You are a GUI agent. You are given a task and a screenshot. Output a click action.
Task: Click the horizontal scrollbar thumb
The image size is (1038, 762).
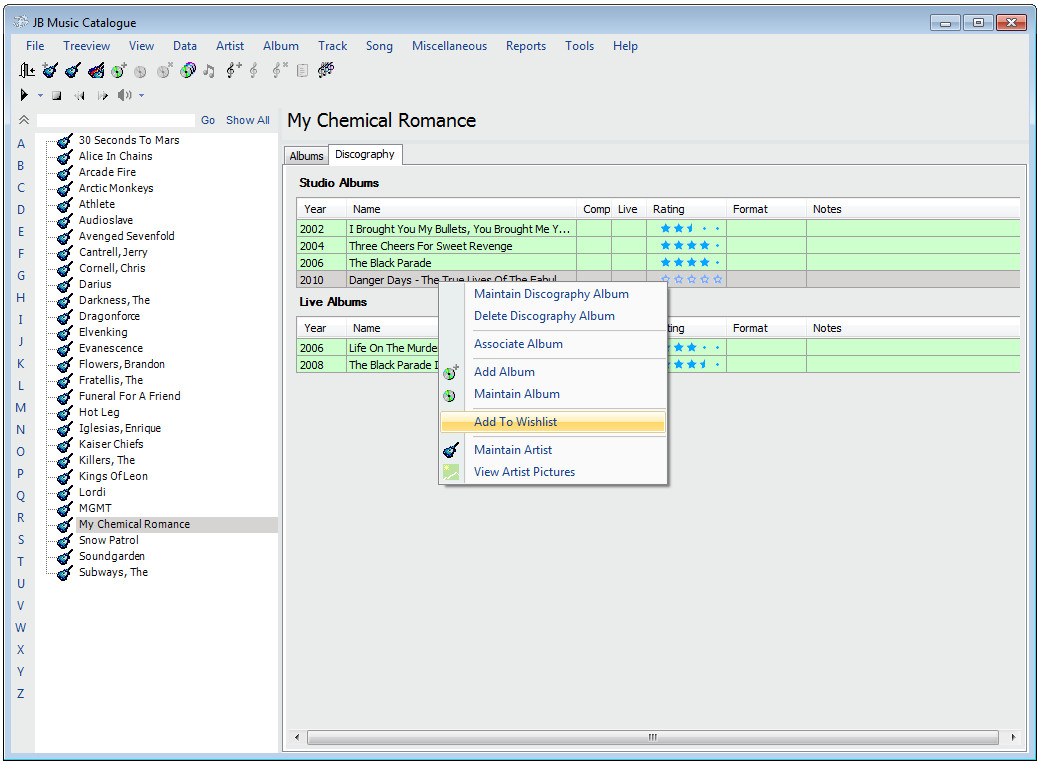point(653,738)
